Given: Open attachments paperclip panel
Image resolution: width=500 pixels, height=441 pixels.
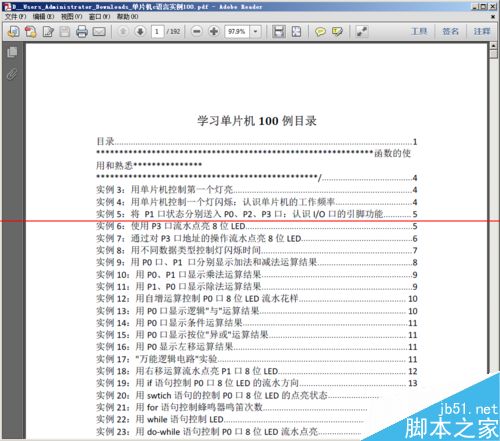Looking at the screenshot, I should (x=12, y=74).
